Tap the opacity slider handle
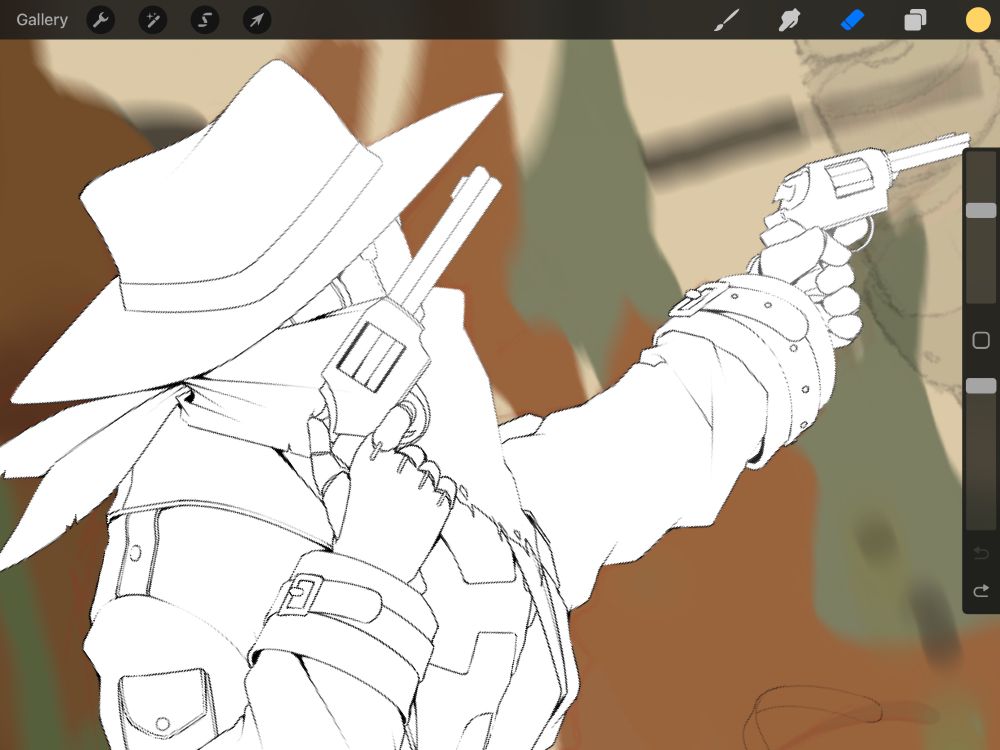1000x750 pixels. [x=981, y=385]
